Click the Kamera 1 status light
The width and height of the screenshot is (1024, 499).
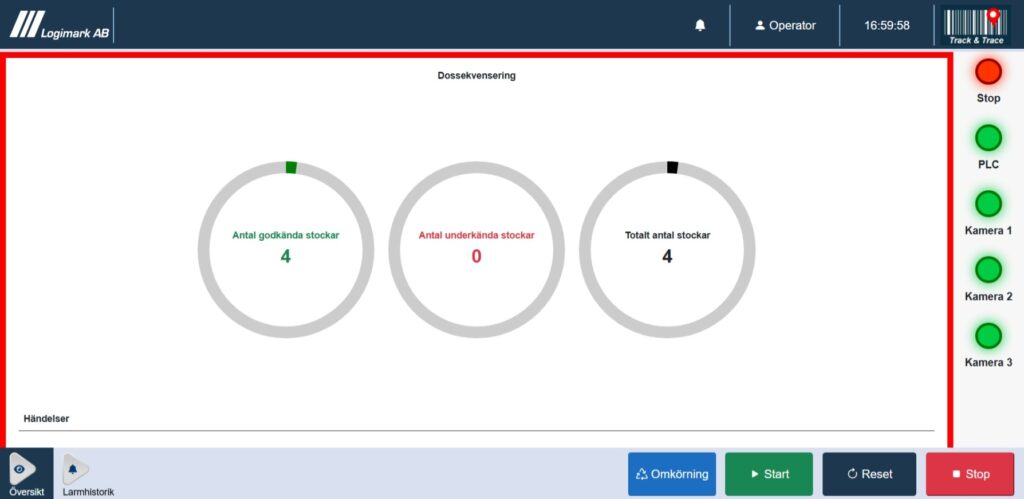988,204
